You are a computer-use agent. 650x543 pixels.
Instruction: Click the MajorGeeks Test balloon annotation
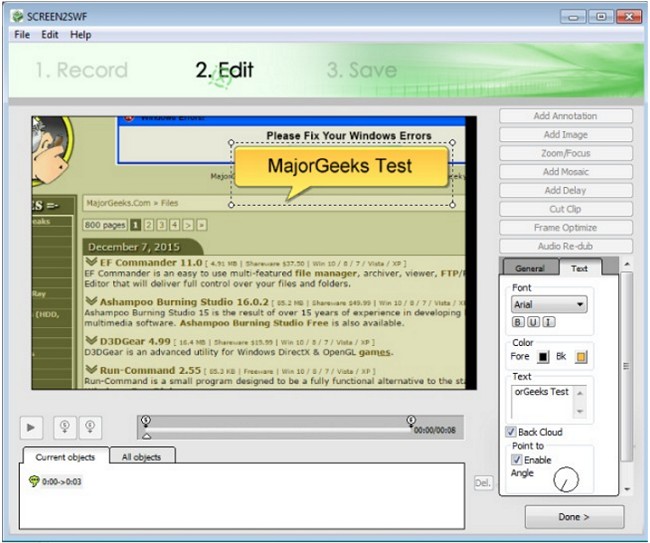point(341,169)
